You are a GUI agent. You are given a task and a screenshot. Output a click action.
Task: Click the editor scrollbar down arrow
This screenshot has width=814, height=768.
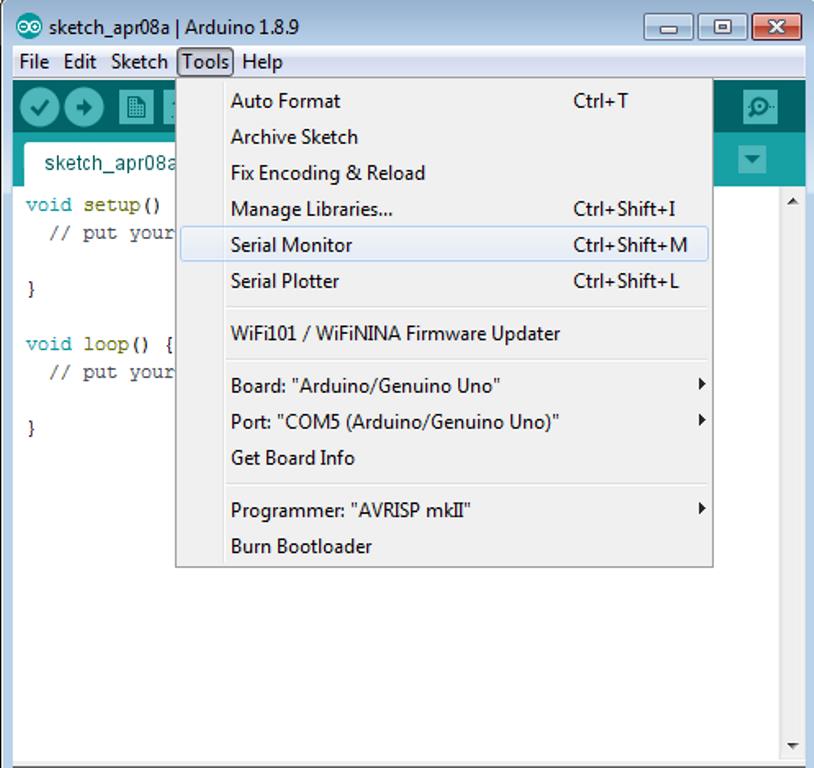pos(792,746)
